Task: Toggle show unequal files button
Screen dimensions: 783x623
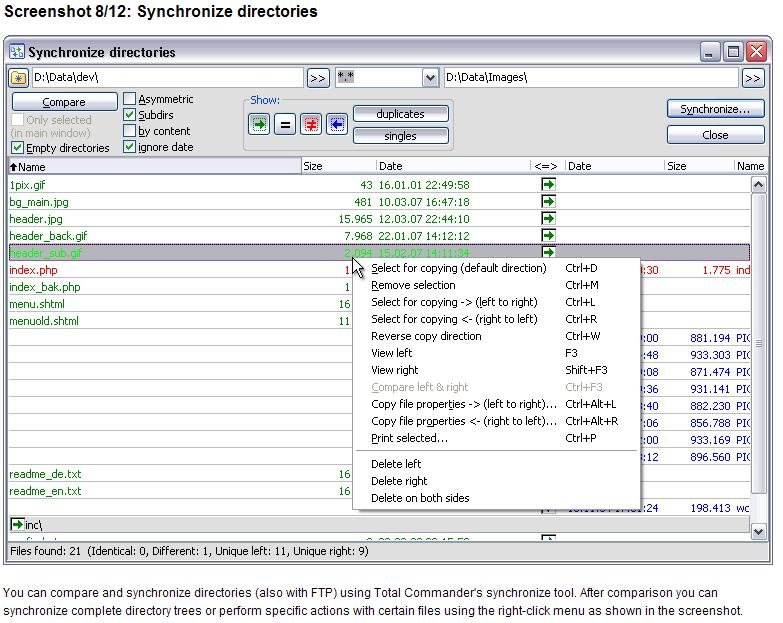Action: (311, 124)
